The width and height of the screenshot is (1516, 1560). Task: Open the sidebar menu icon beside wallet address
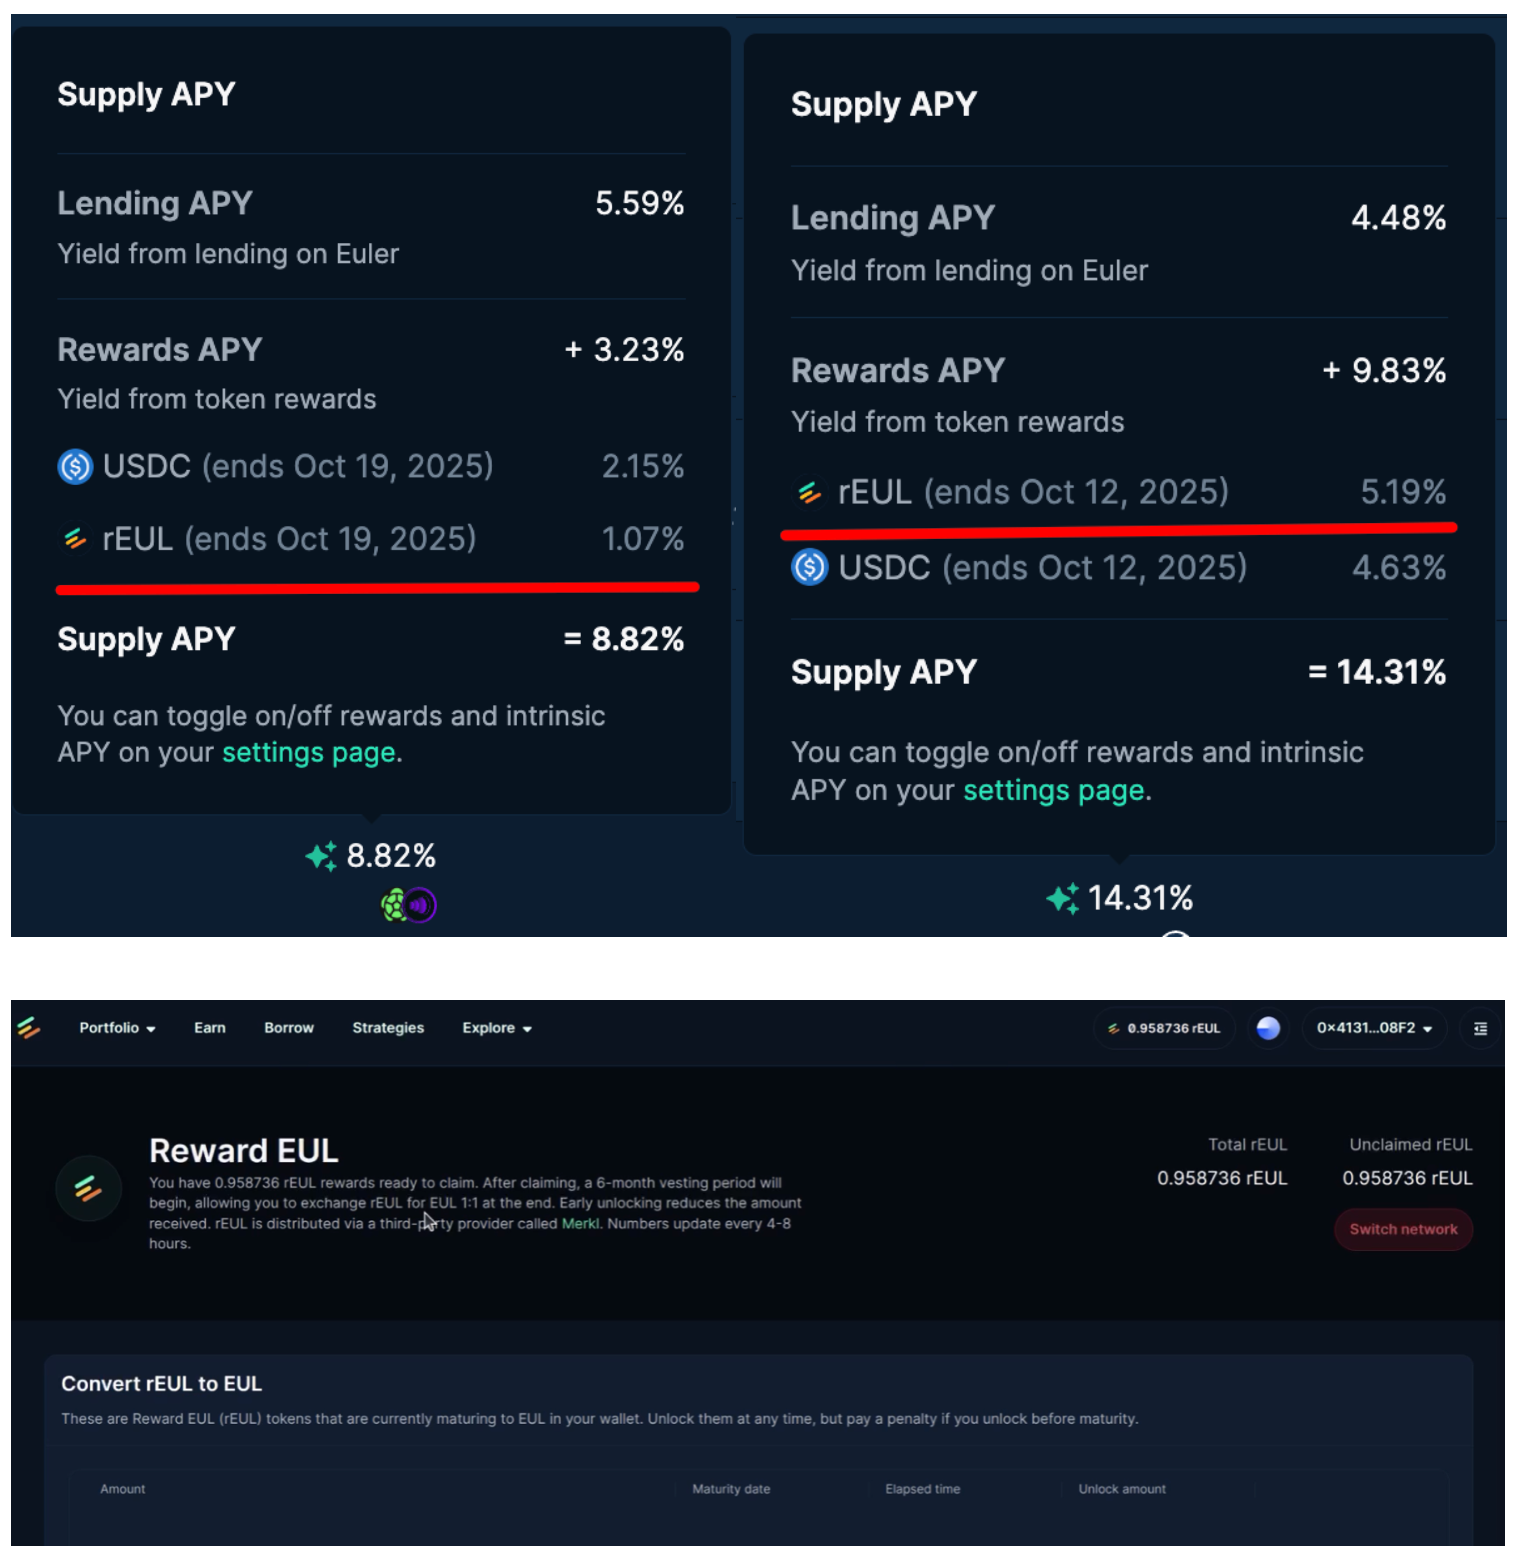[x=1480, y=1028]
